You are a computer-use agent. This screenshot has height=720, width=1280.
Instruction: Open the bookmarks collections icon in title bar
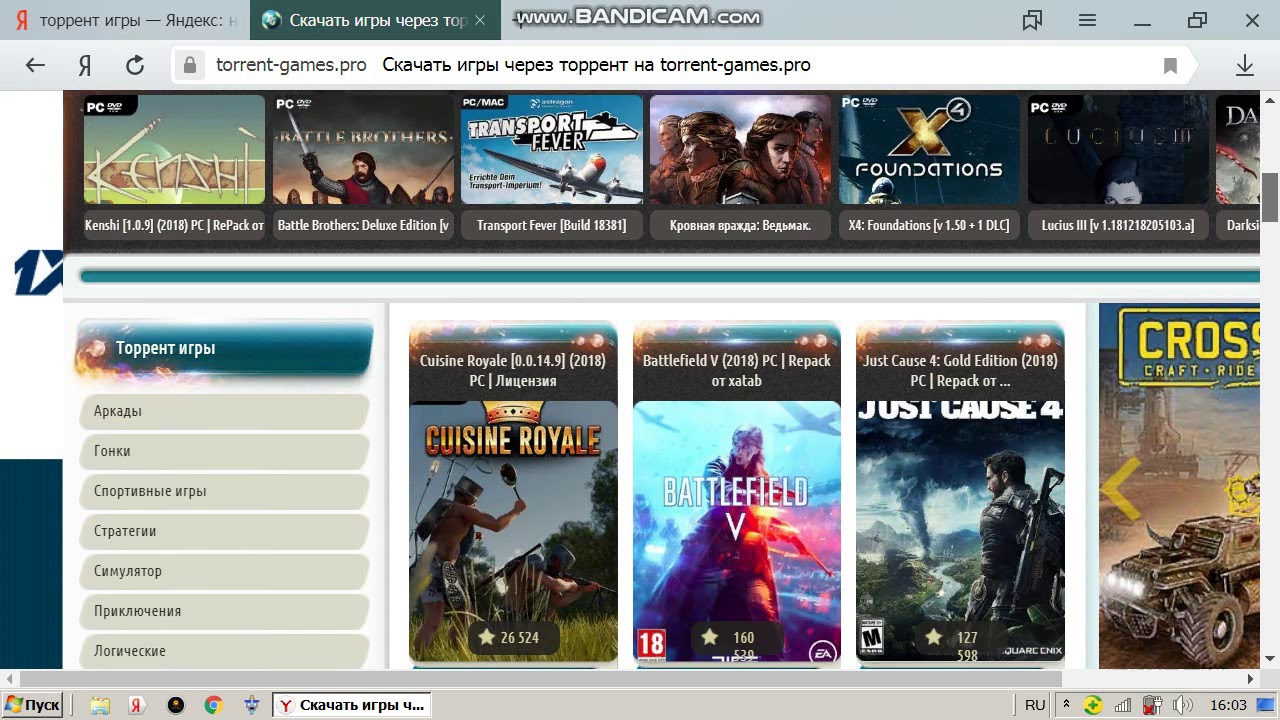pos(1032,20)
